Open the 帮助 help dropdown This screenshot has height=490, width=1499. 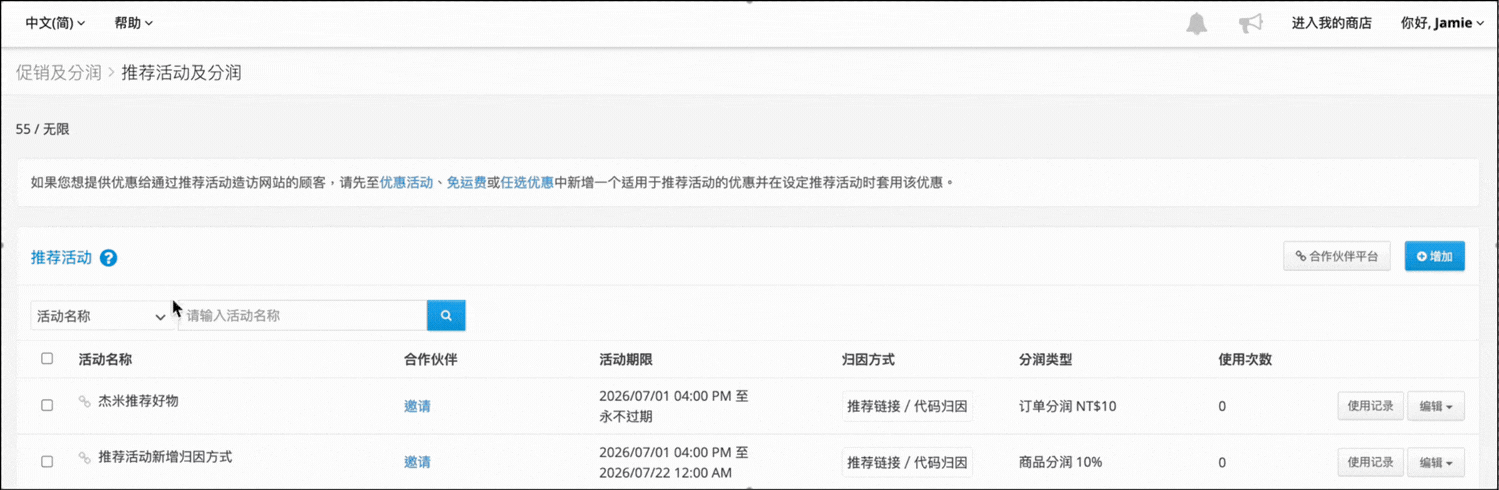(x=133, y=23)
